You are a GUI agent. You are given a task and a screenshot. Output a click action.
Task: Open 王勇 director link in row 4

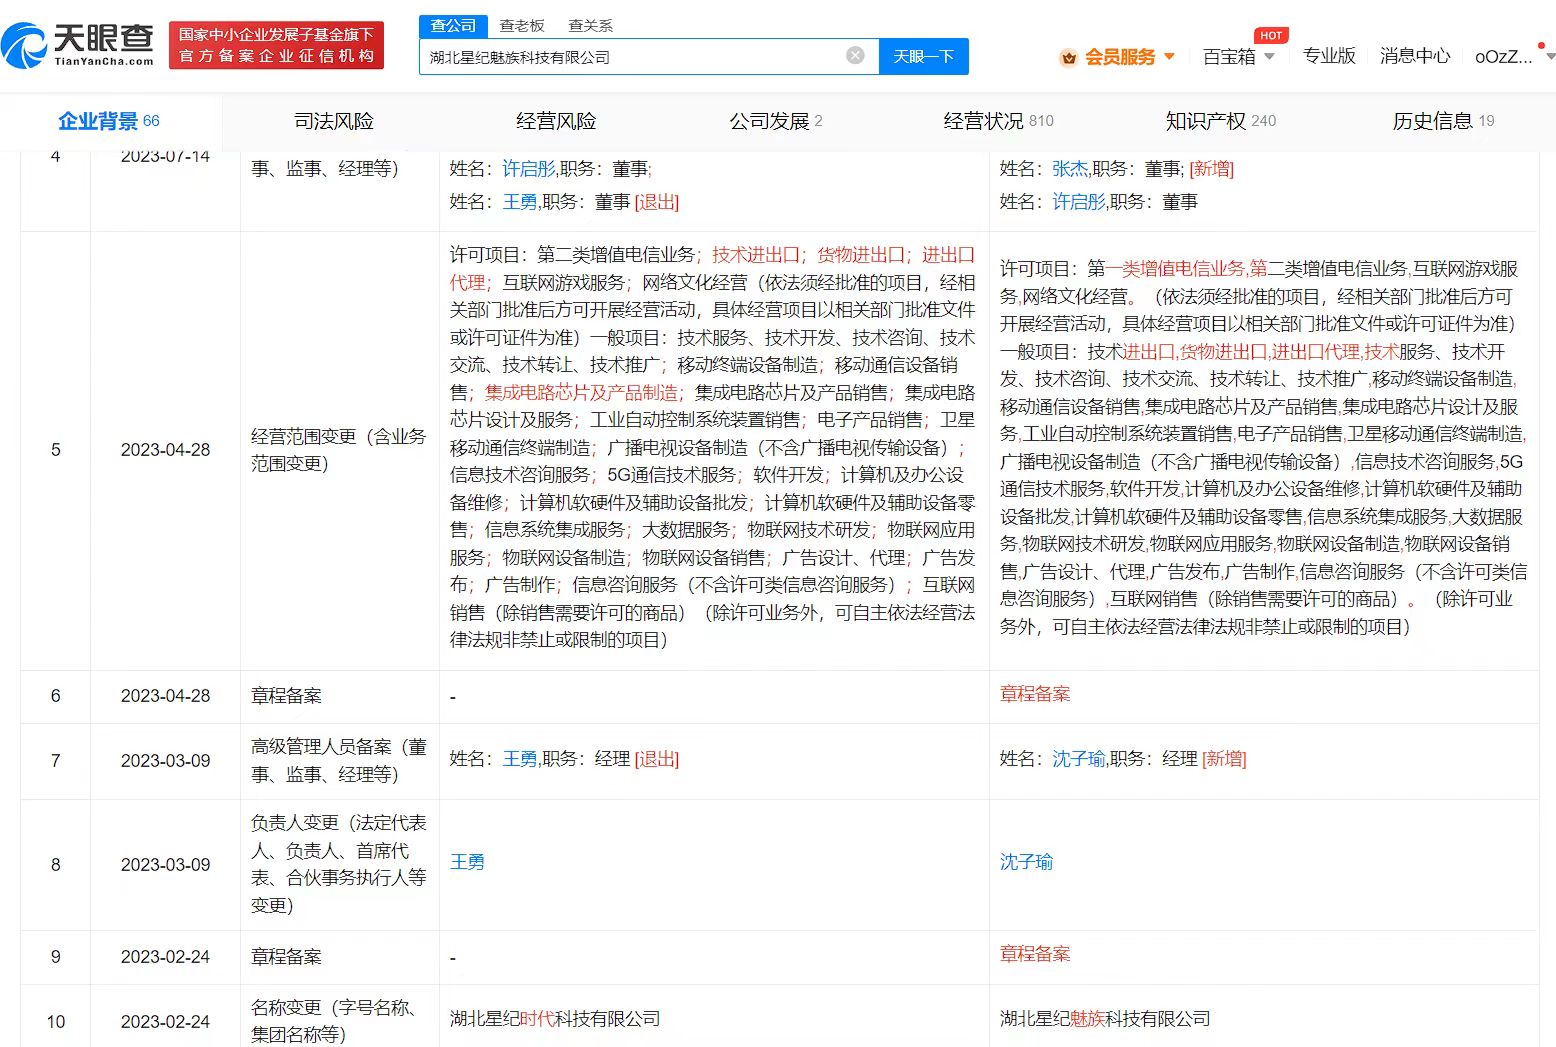click(x=520, y=202)
